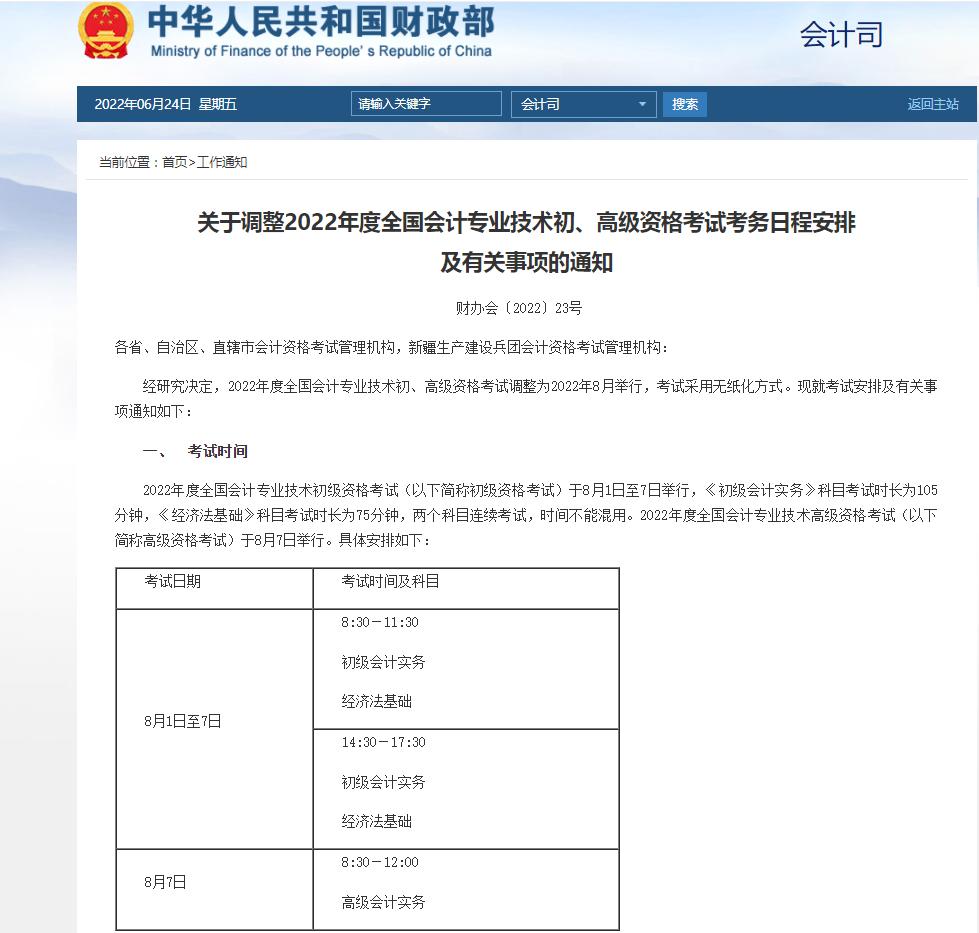This screenshot has height=933, width=979.
Task: Click the 中华人民共和国财政部 site title
Action: [321, 22]
